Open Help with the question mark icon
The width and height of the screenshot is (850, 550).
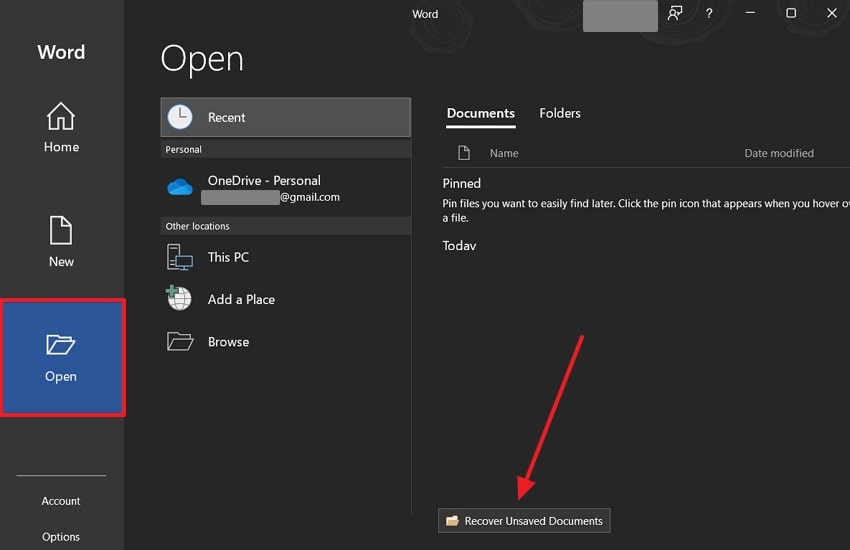pos(709,14)
